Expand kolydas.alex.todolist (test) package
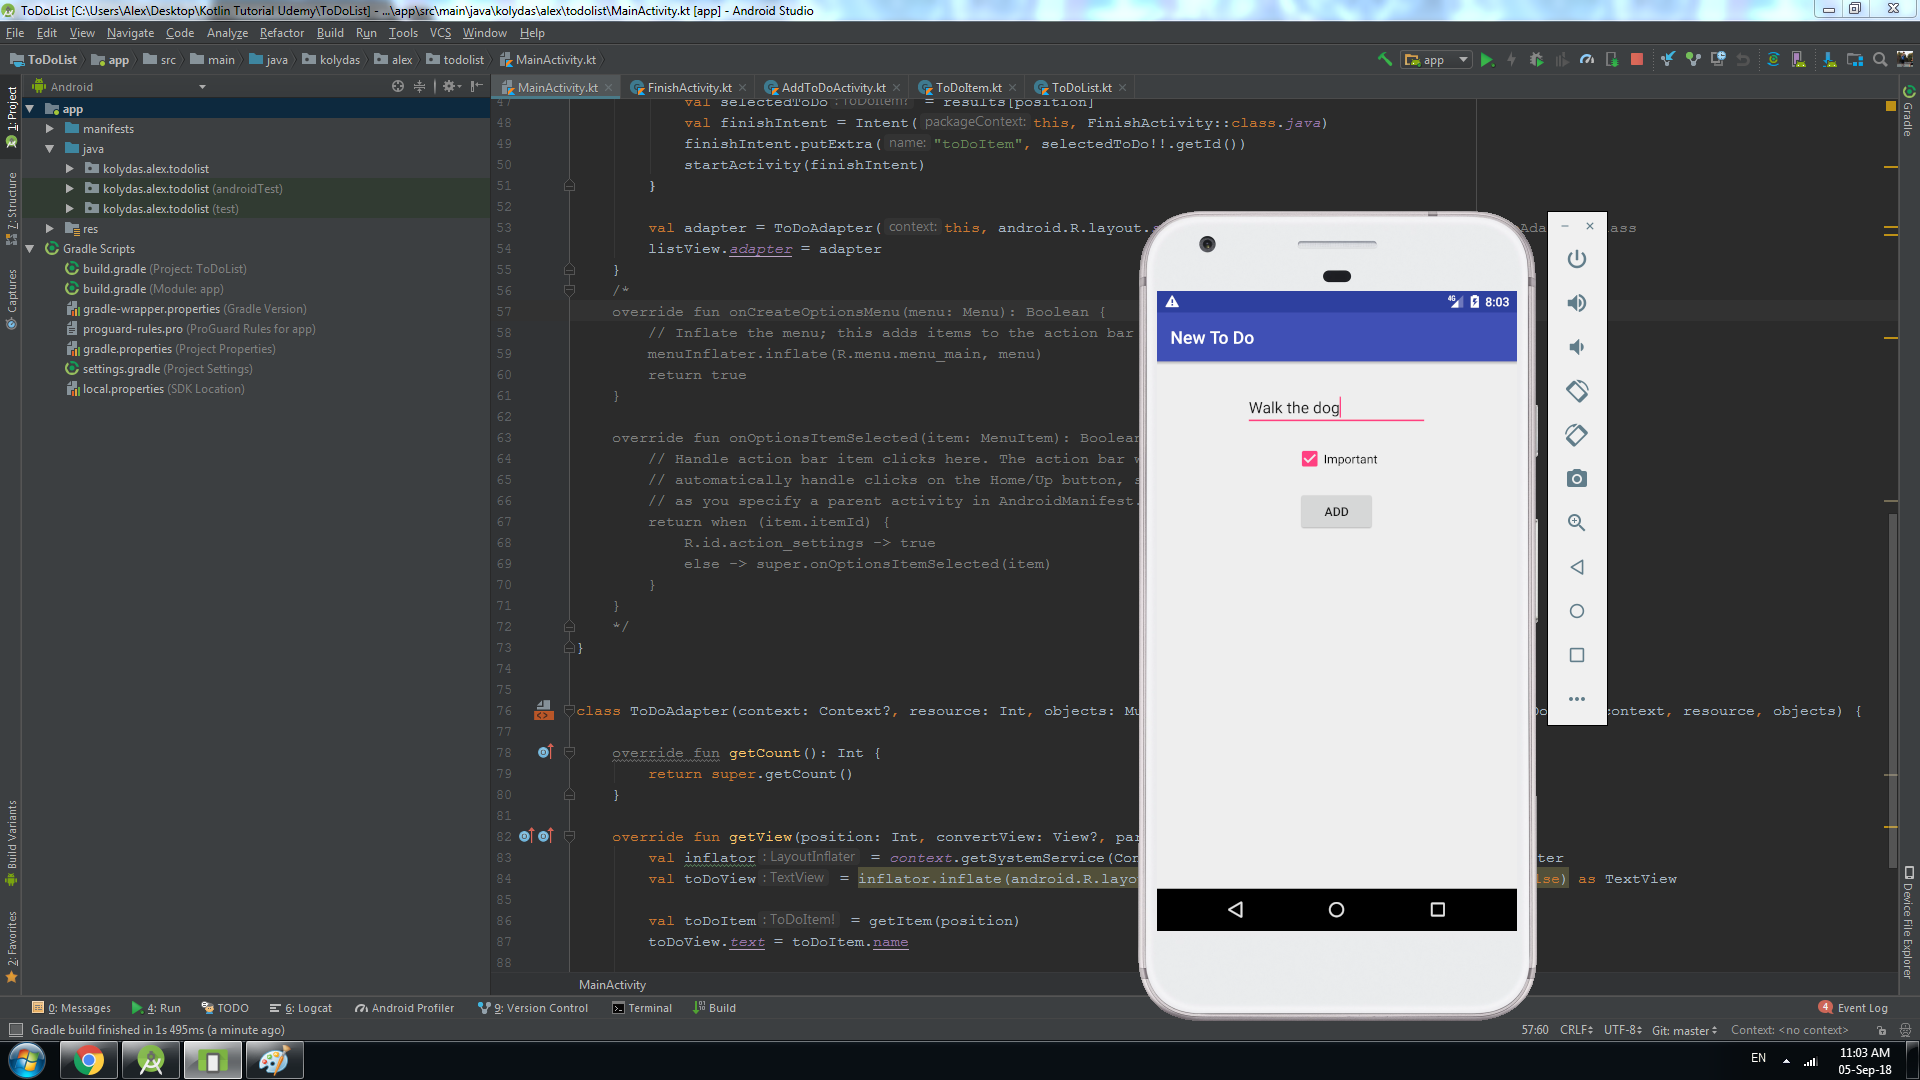Viewport: 1920px width, 1080px height. point(70,209)
